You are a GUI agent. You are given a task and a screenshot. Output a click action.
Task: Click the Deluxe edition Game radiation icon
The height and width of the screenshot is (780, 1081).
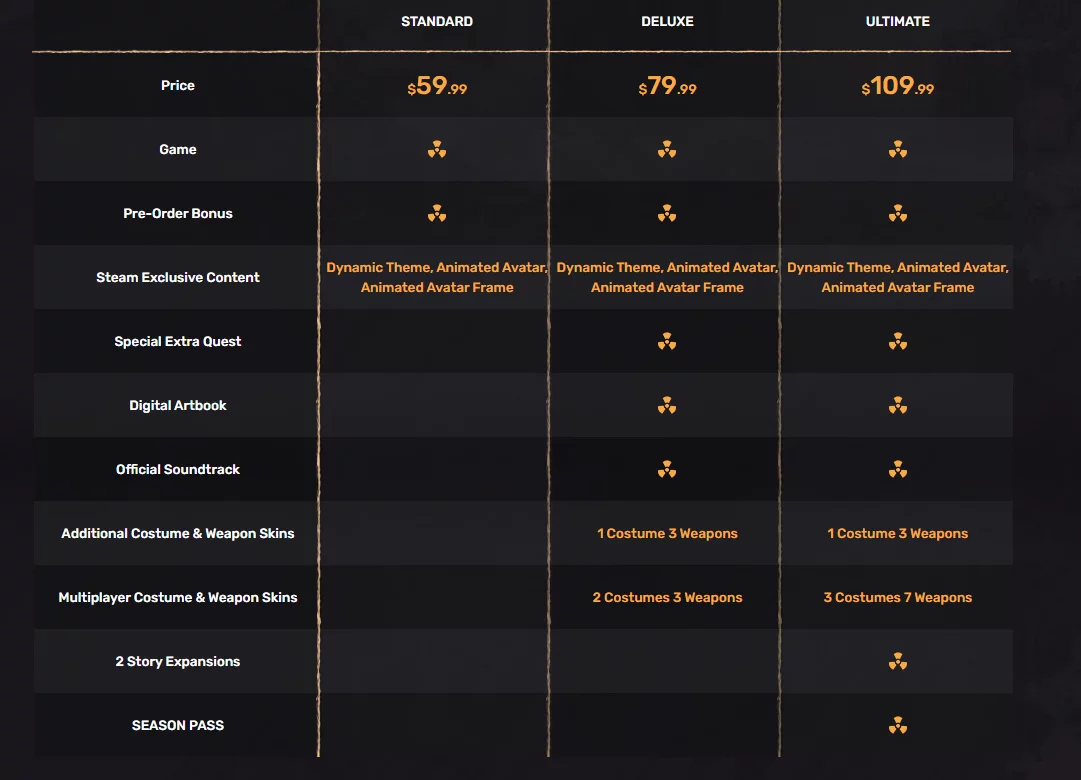667,150
